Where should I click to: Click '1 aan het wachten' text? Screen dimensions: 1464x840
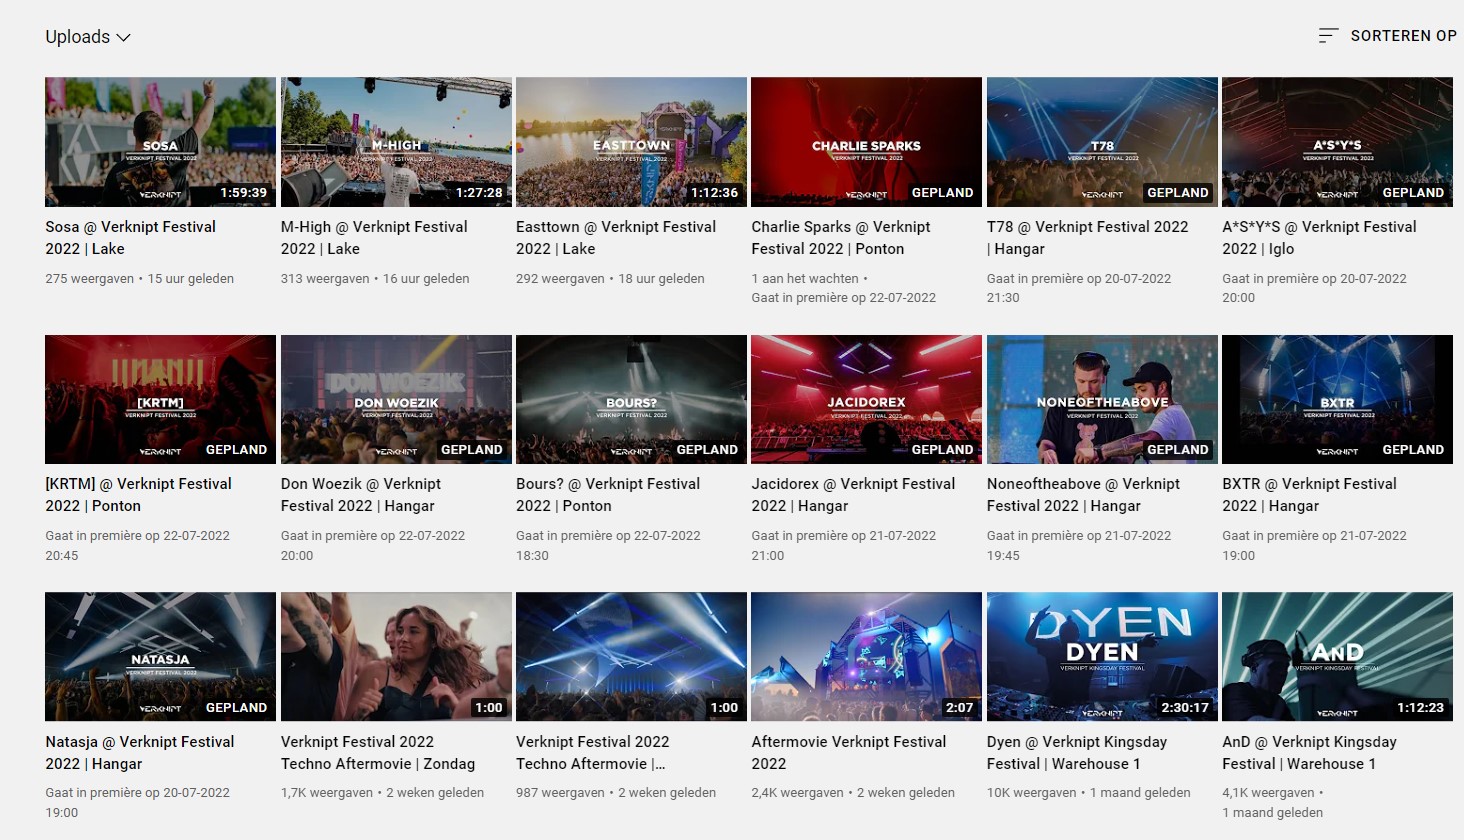click(x=805, y=279)
